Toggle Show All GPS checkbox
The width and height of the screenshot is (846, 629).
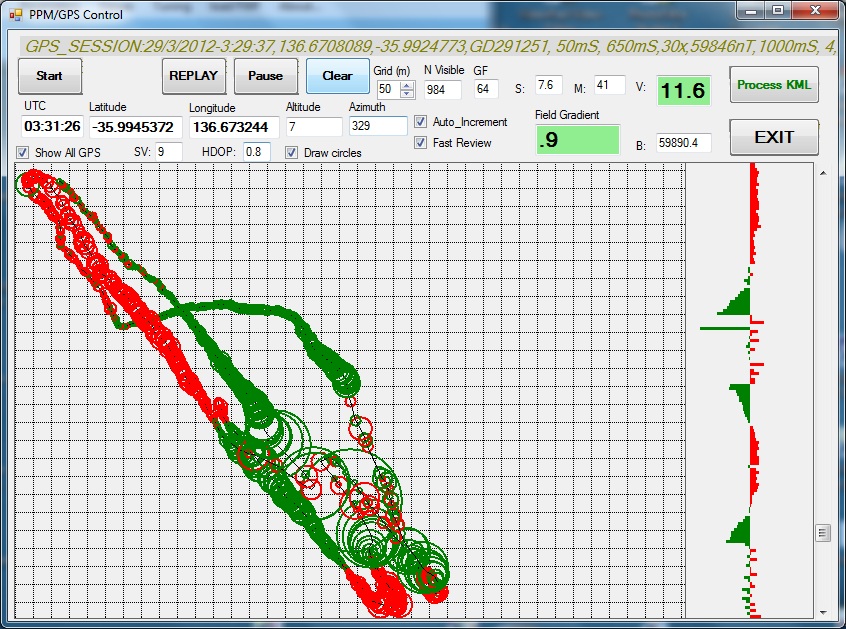click(x=23, y=153)
